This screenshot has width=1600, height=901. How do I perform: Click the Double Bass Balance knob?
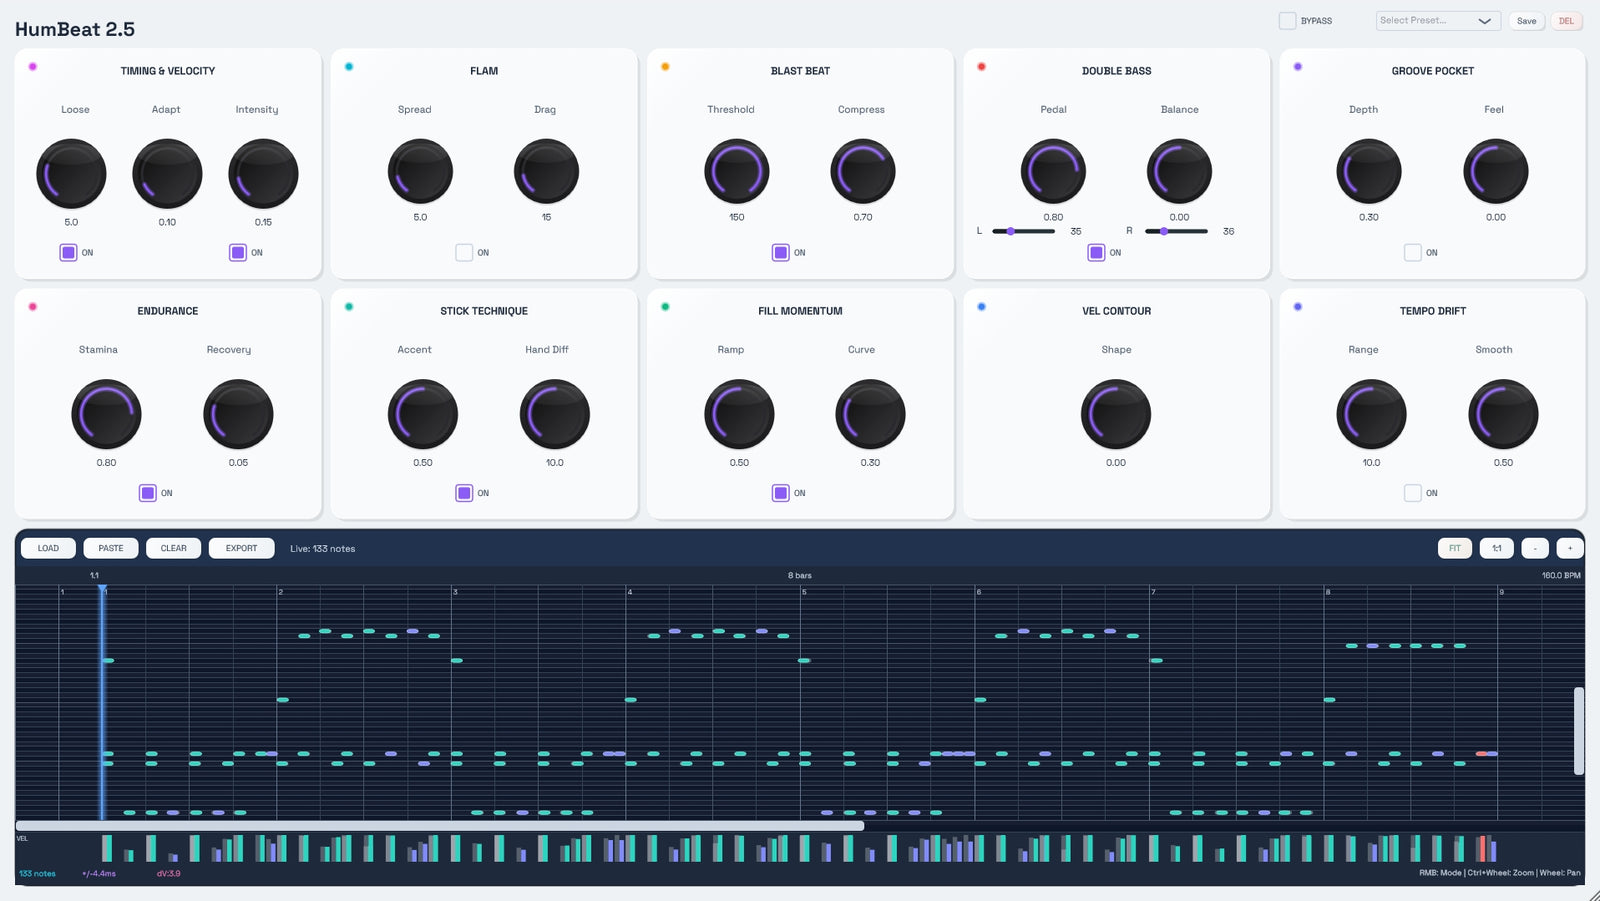[x=1179, y=171]
